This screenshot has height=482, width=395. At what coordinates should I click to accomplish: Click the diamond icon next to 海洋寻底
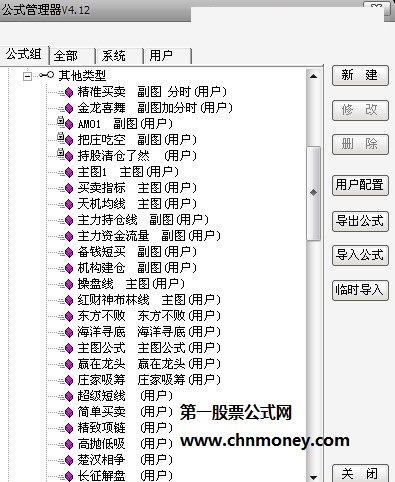coord(69,332)
